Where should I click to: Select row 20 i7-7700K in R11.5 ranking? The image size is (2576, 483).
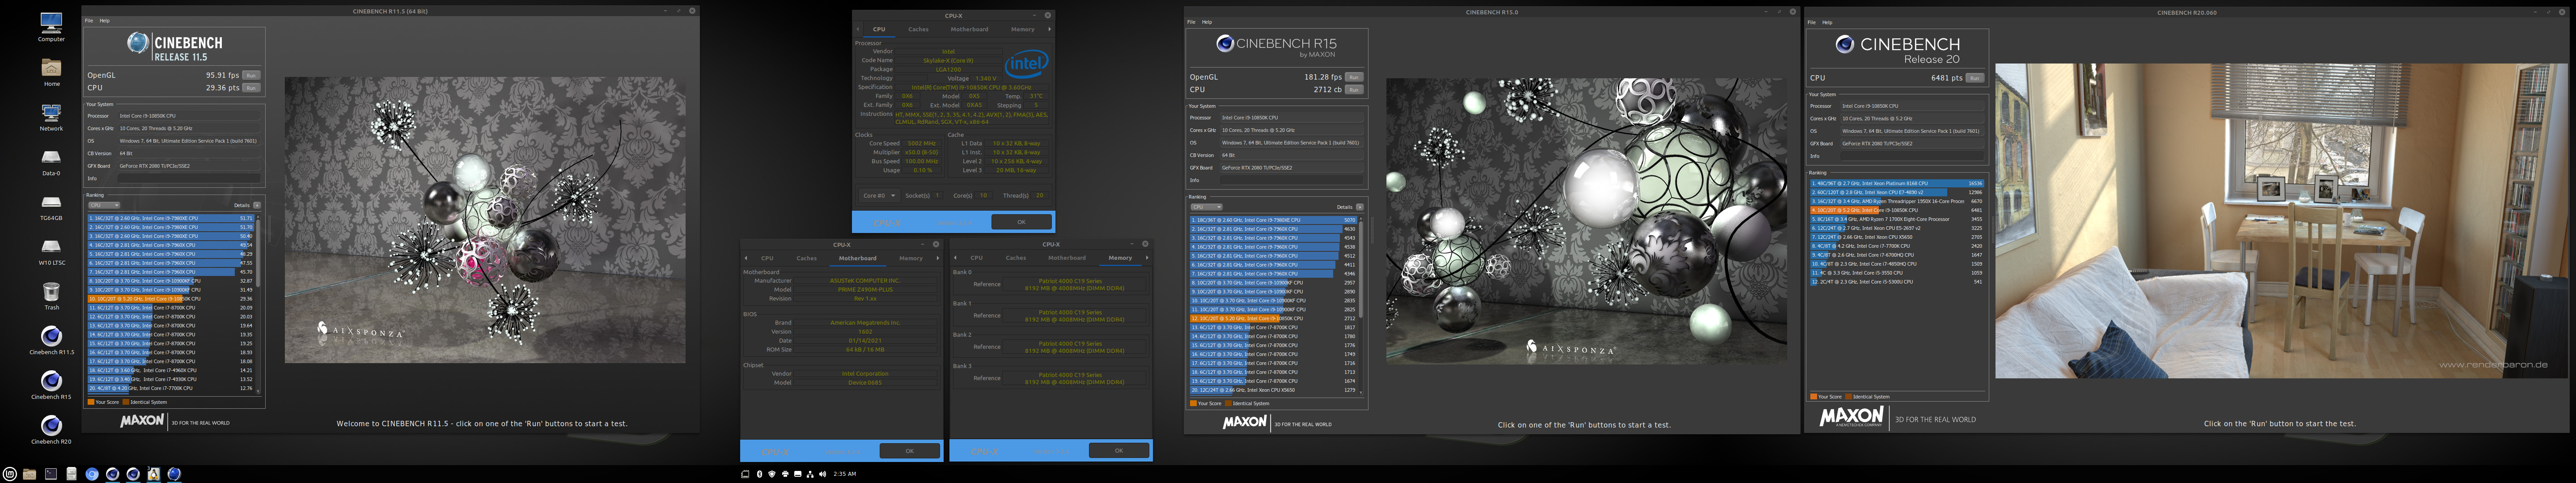(171, 389)
